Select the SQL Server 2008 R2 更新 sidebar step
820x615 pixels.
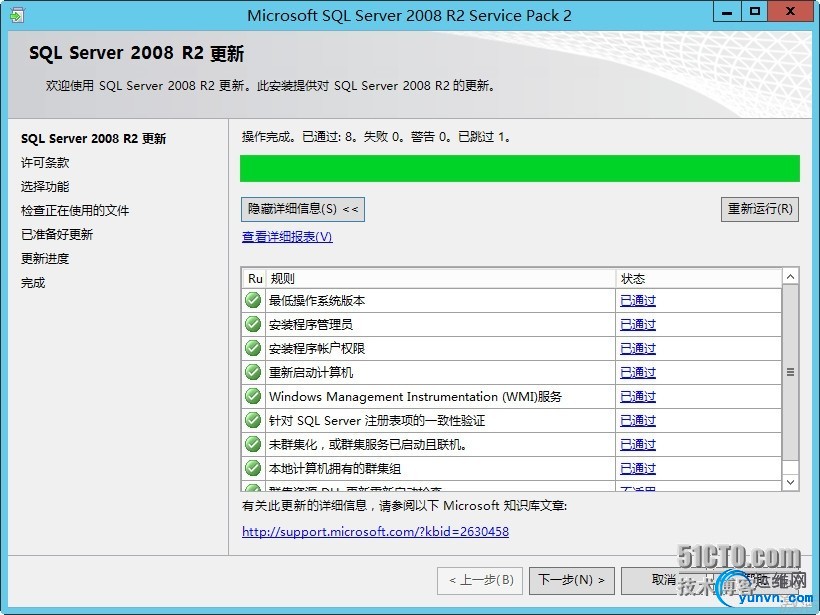tap(94, 139)
